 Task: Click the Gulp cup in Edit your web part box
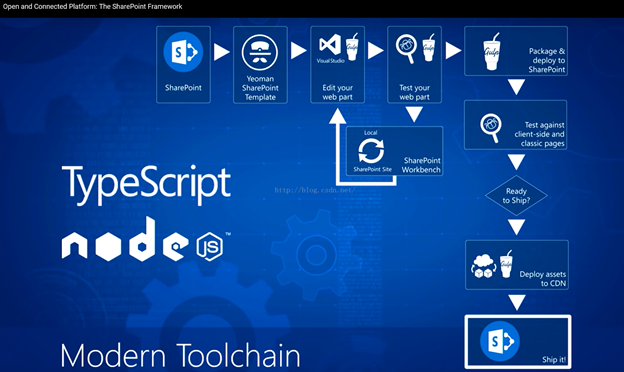coord(352,47)
